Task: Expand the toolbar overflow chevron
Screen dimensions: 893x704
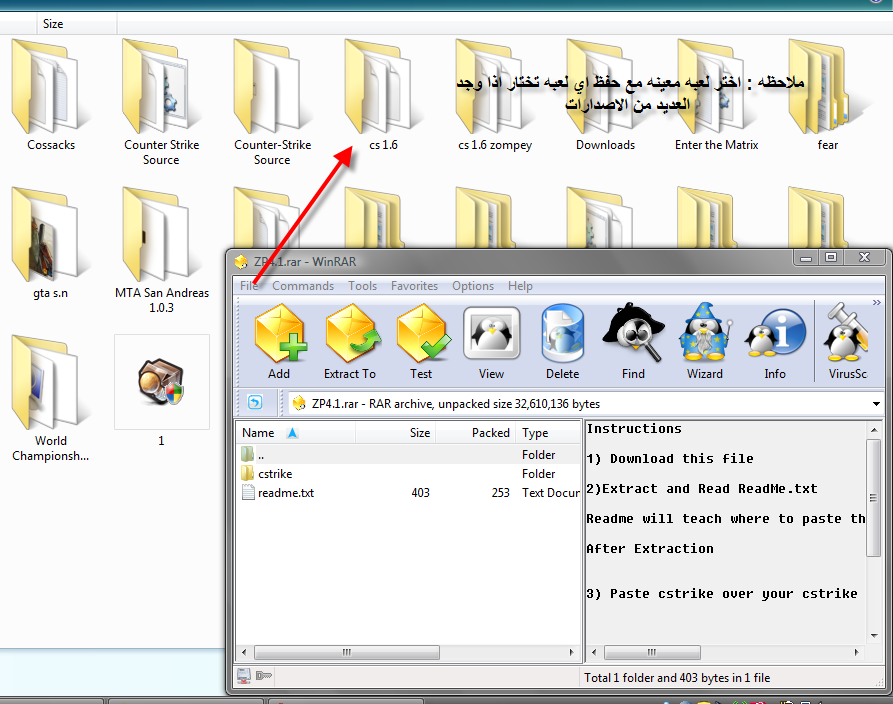Action: point(876,302)
